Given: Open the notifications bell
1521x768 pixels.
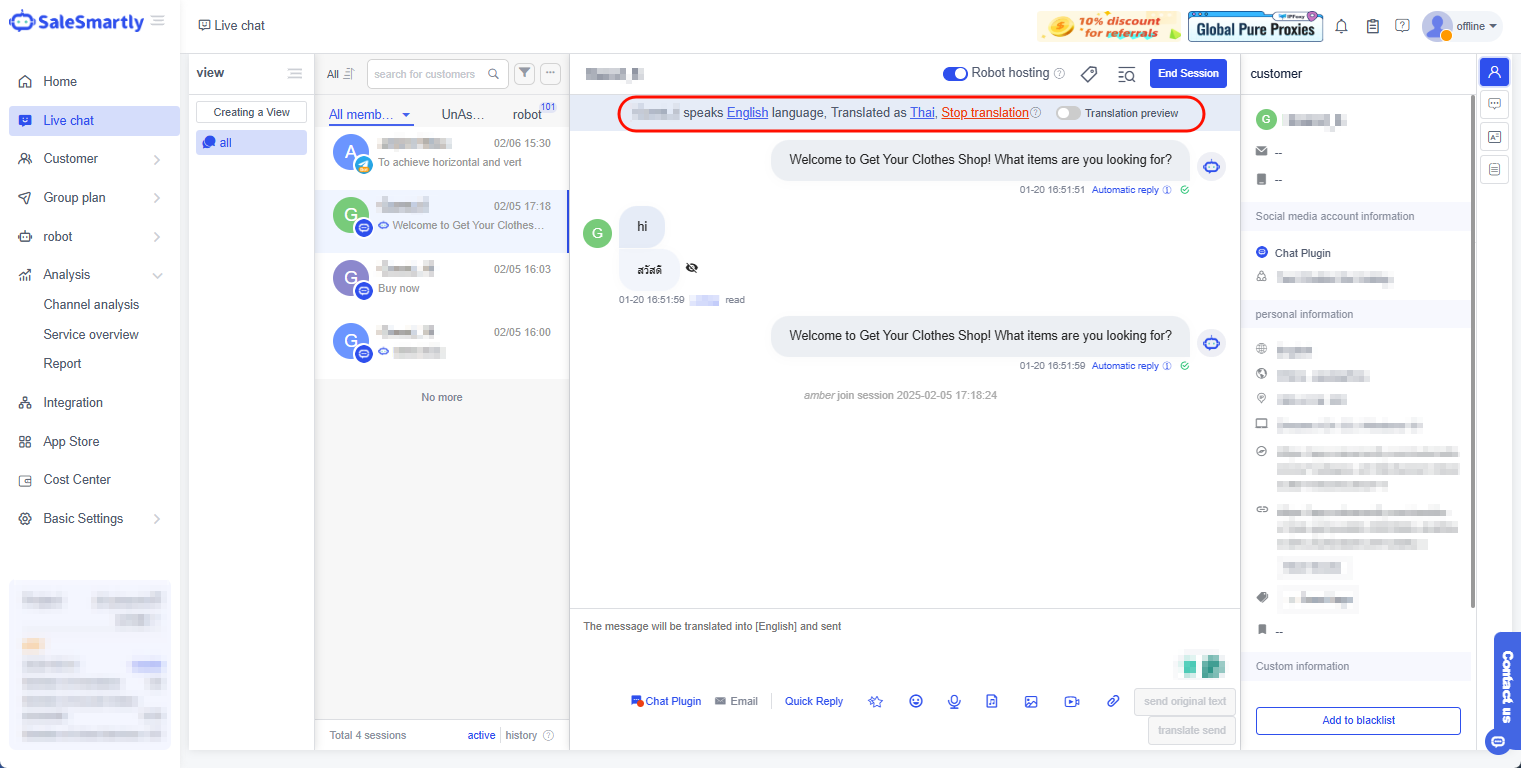Looking at the screenshot, I should click(x=1342, y=26).
